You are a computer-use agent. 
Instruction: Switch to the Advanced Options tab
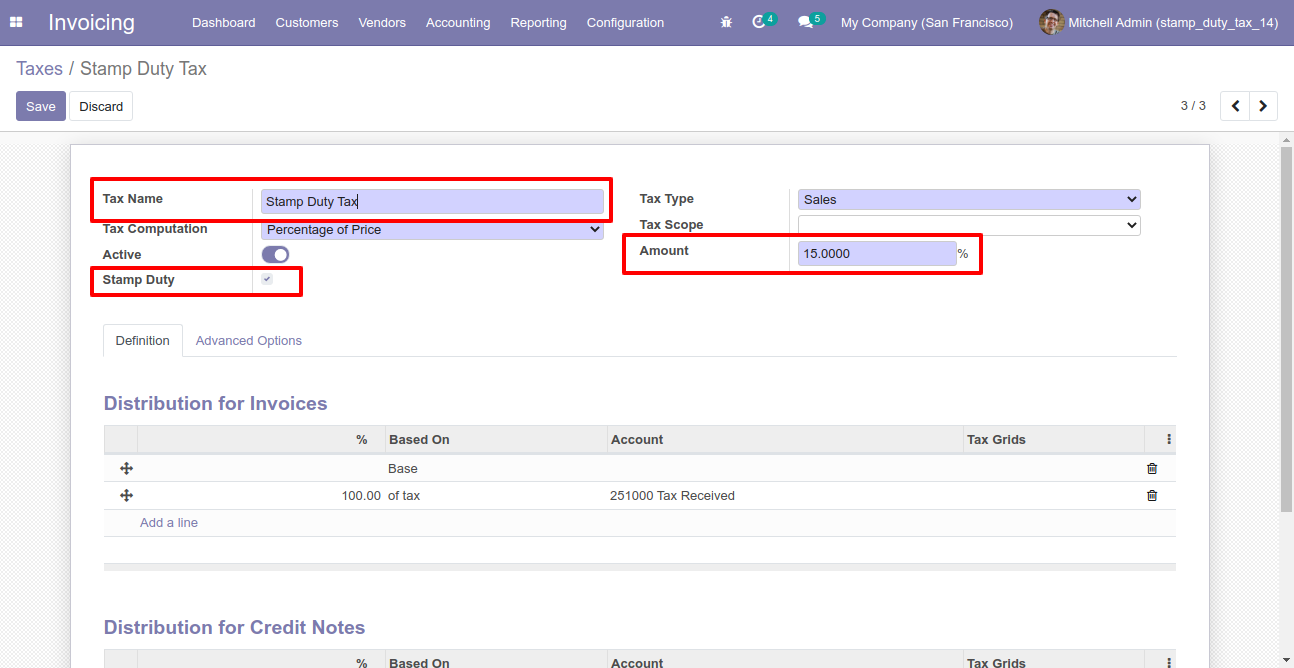coord(249,340)
